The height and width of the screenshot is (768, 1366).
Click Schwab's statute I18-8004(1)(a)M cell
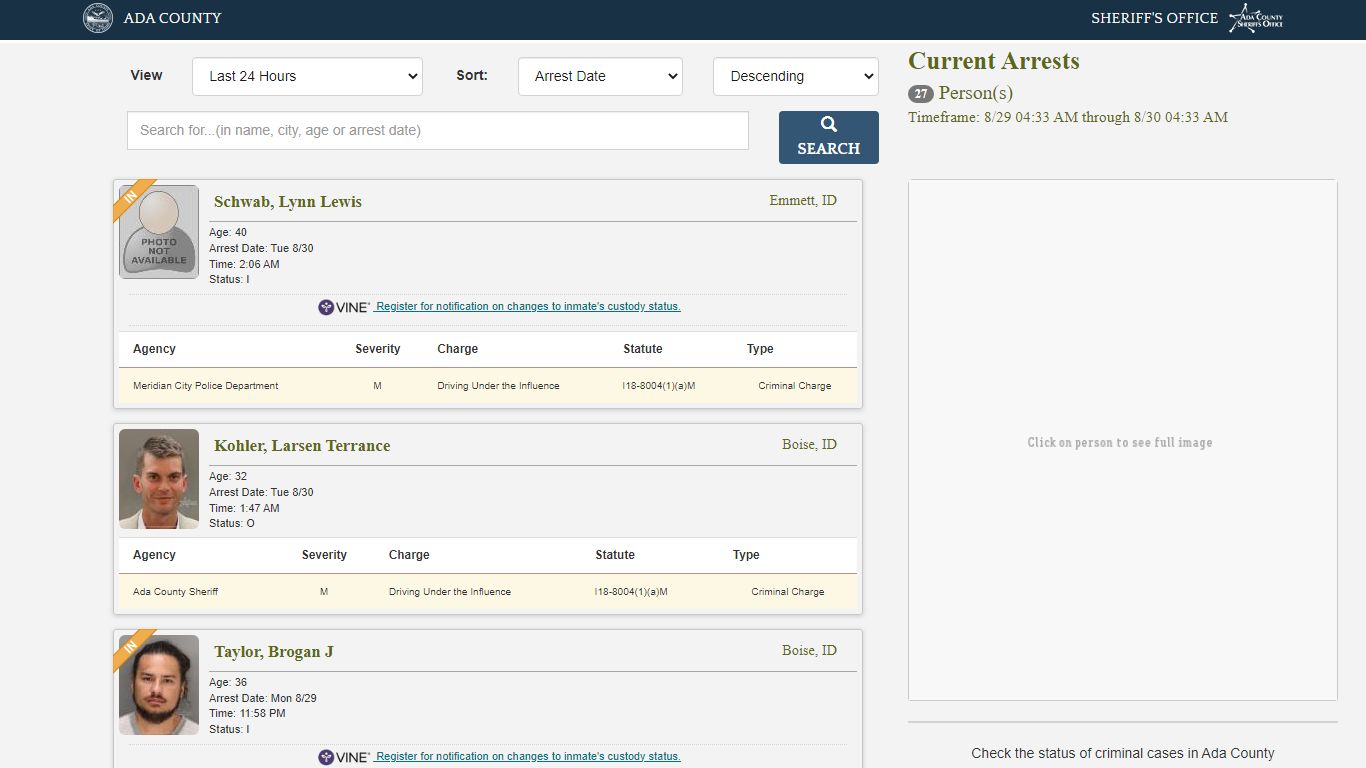tap(659, 386)
